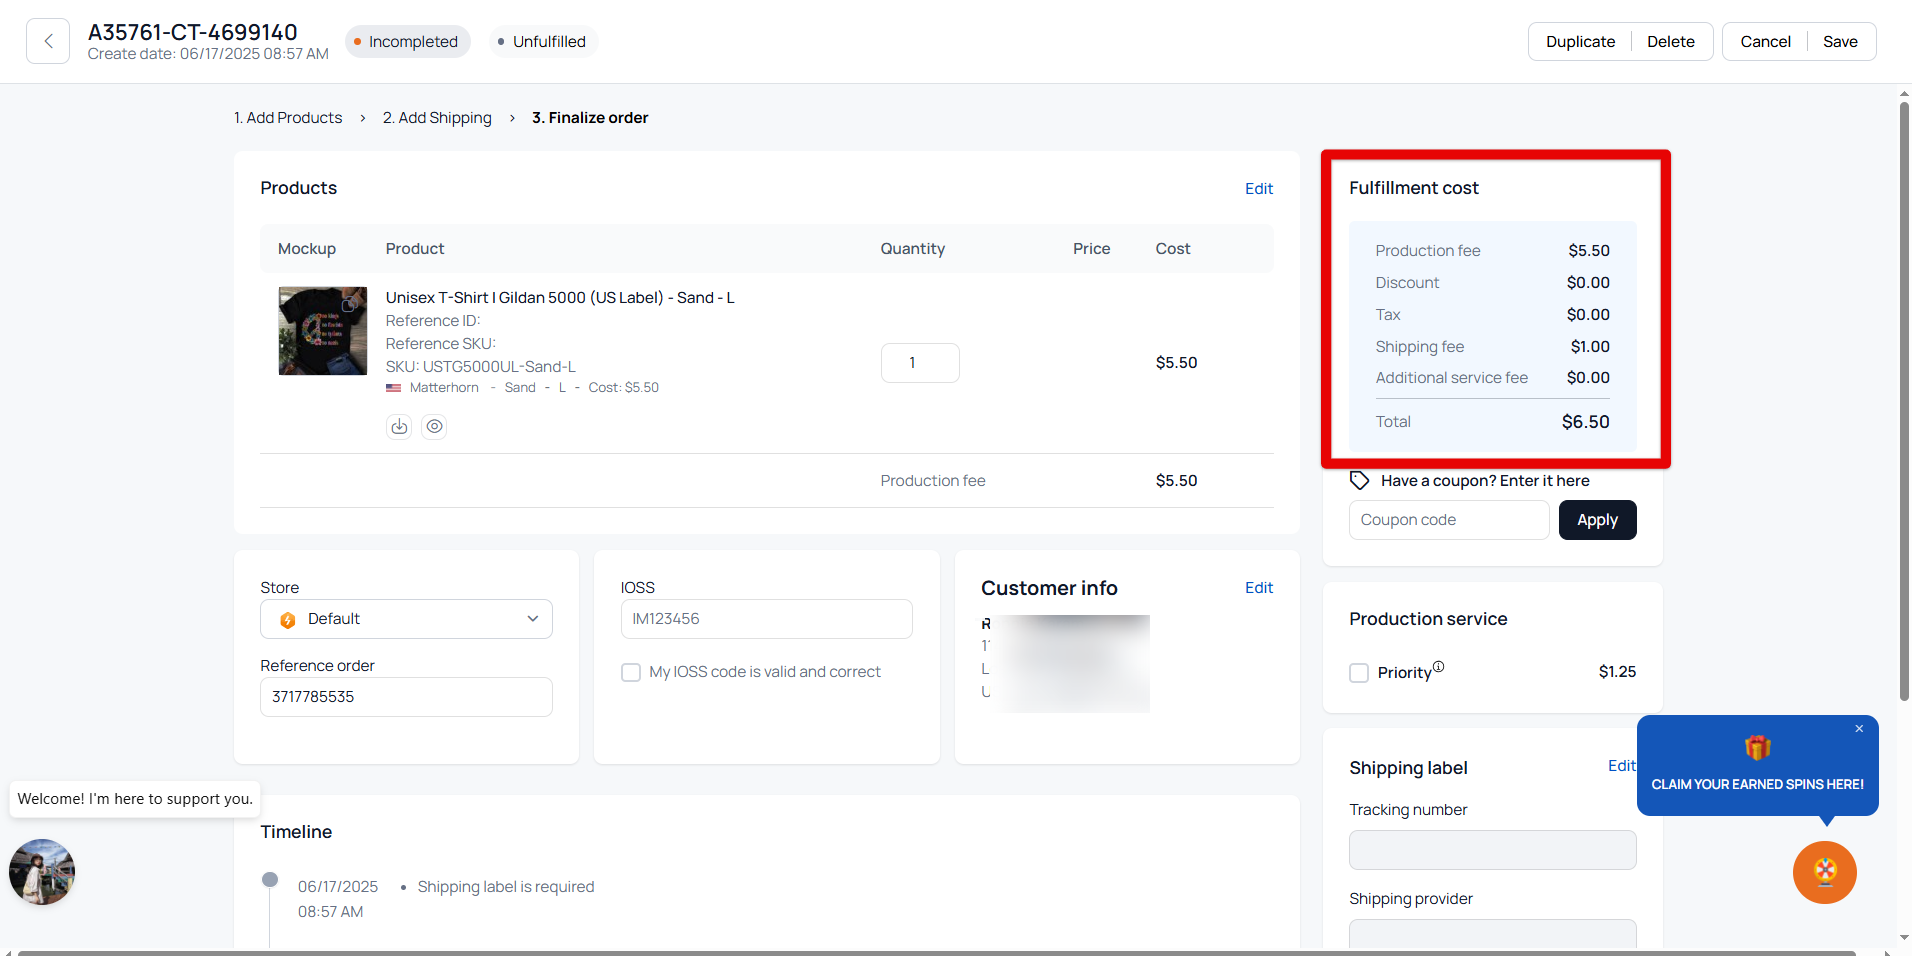Click the back arrow button
Viewport: 1912px width, 956px height.
[x=48, y=41]
